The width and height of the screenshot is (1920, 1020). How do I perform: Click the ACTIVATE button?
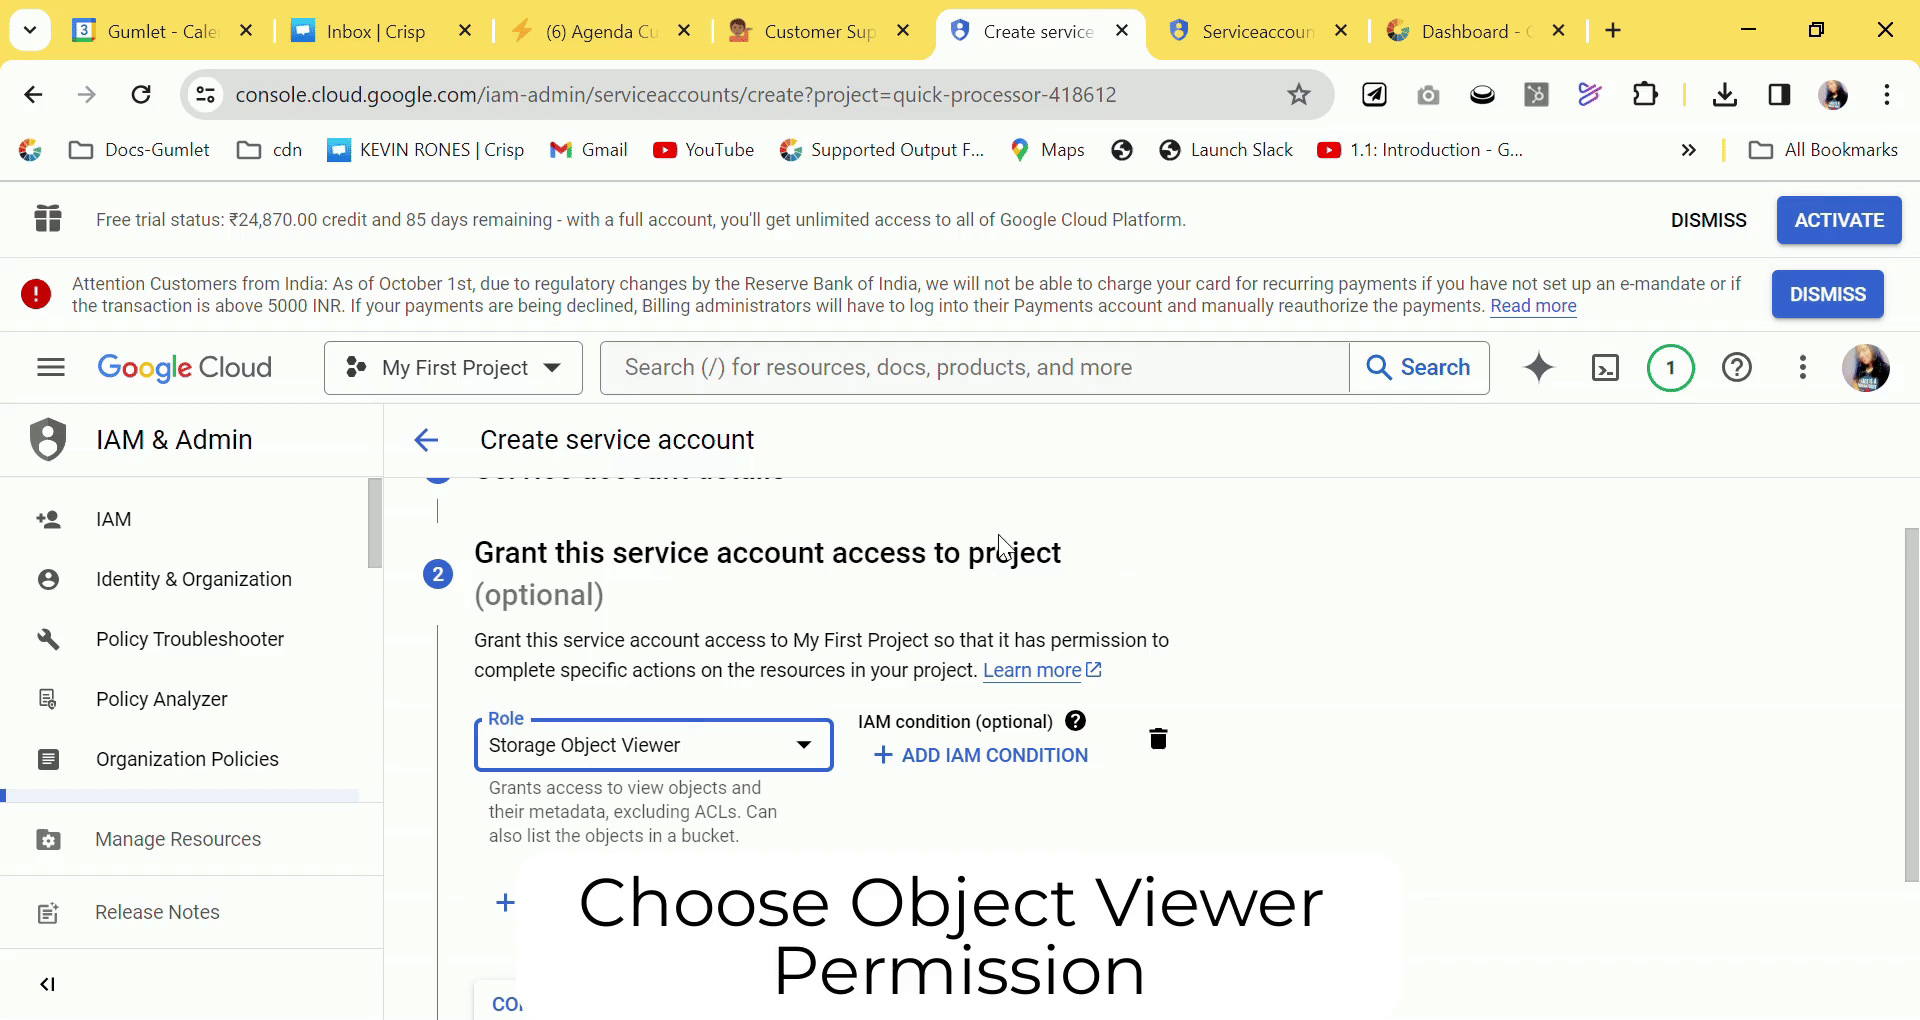pyautogui.click(x=1839, y=220)
